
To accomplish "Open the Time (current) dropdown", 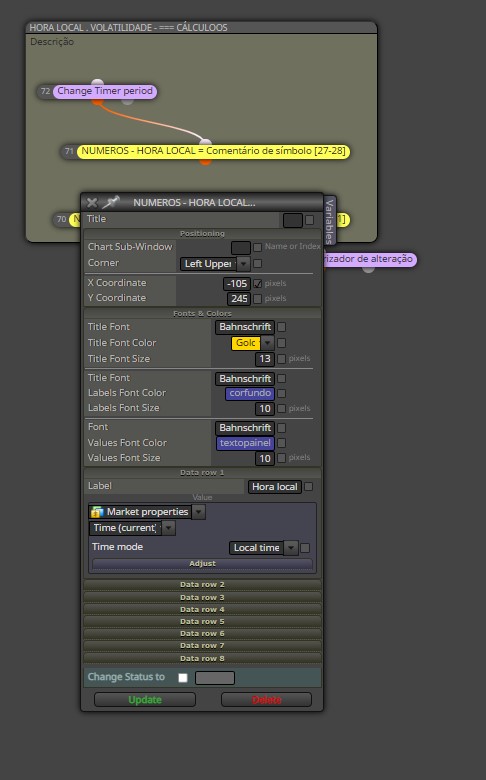I will tap(132, 528).
